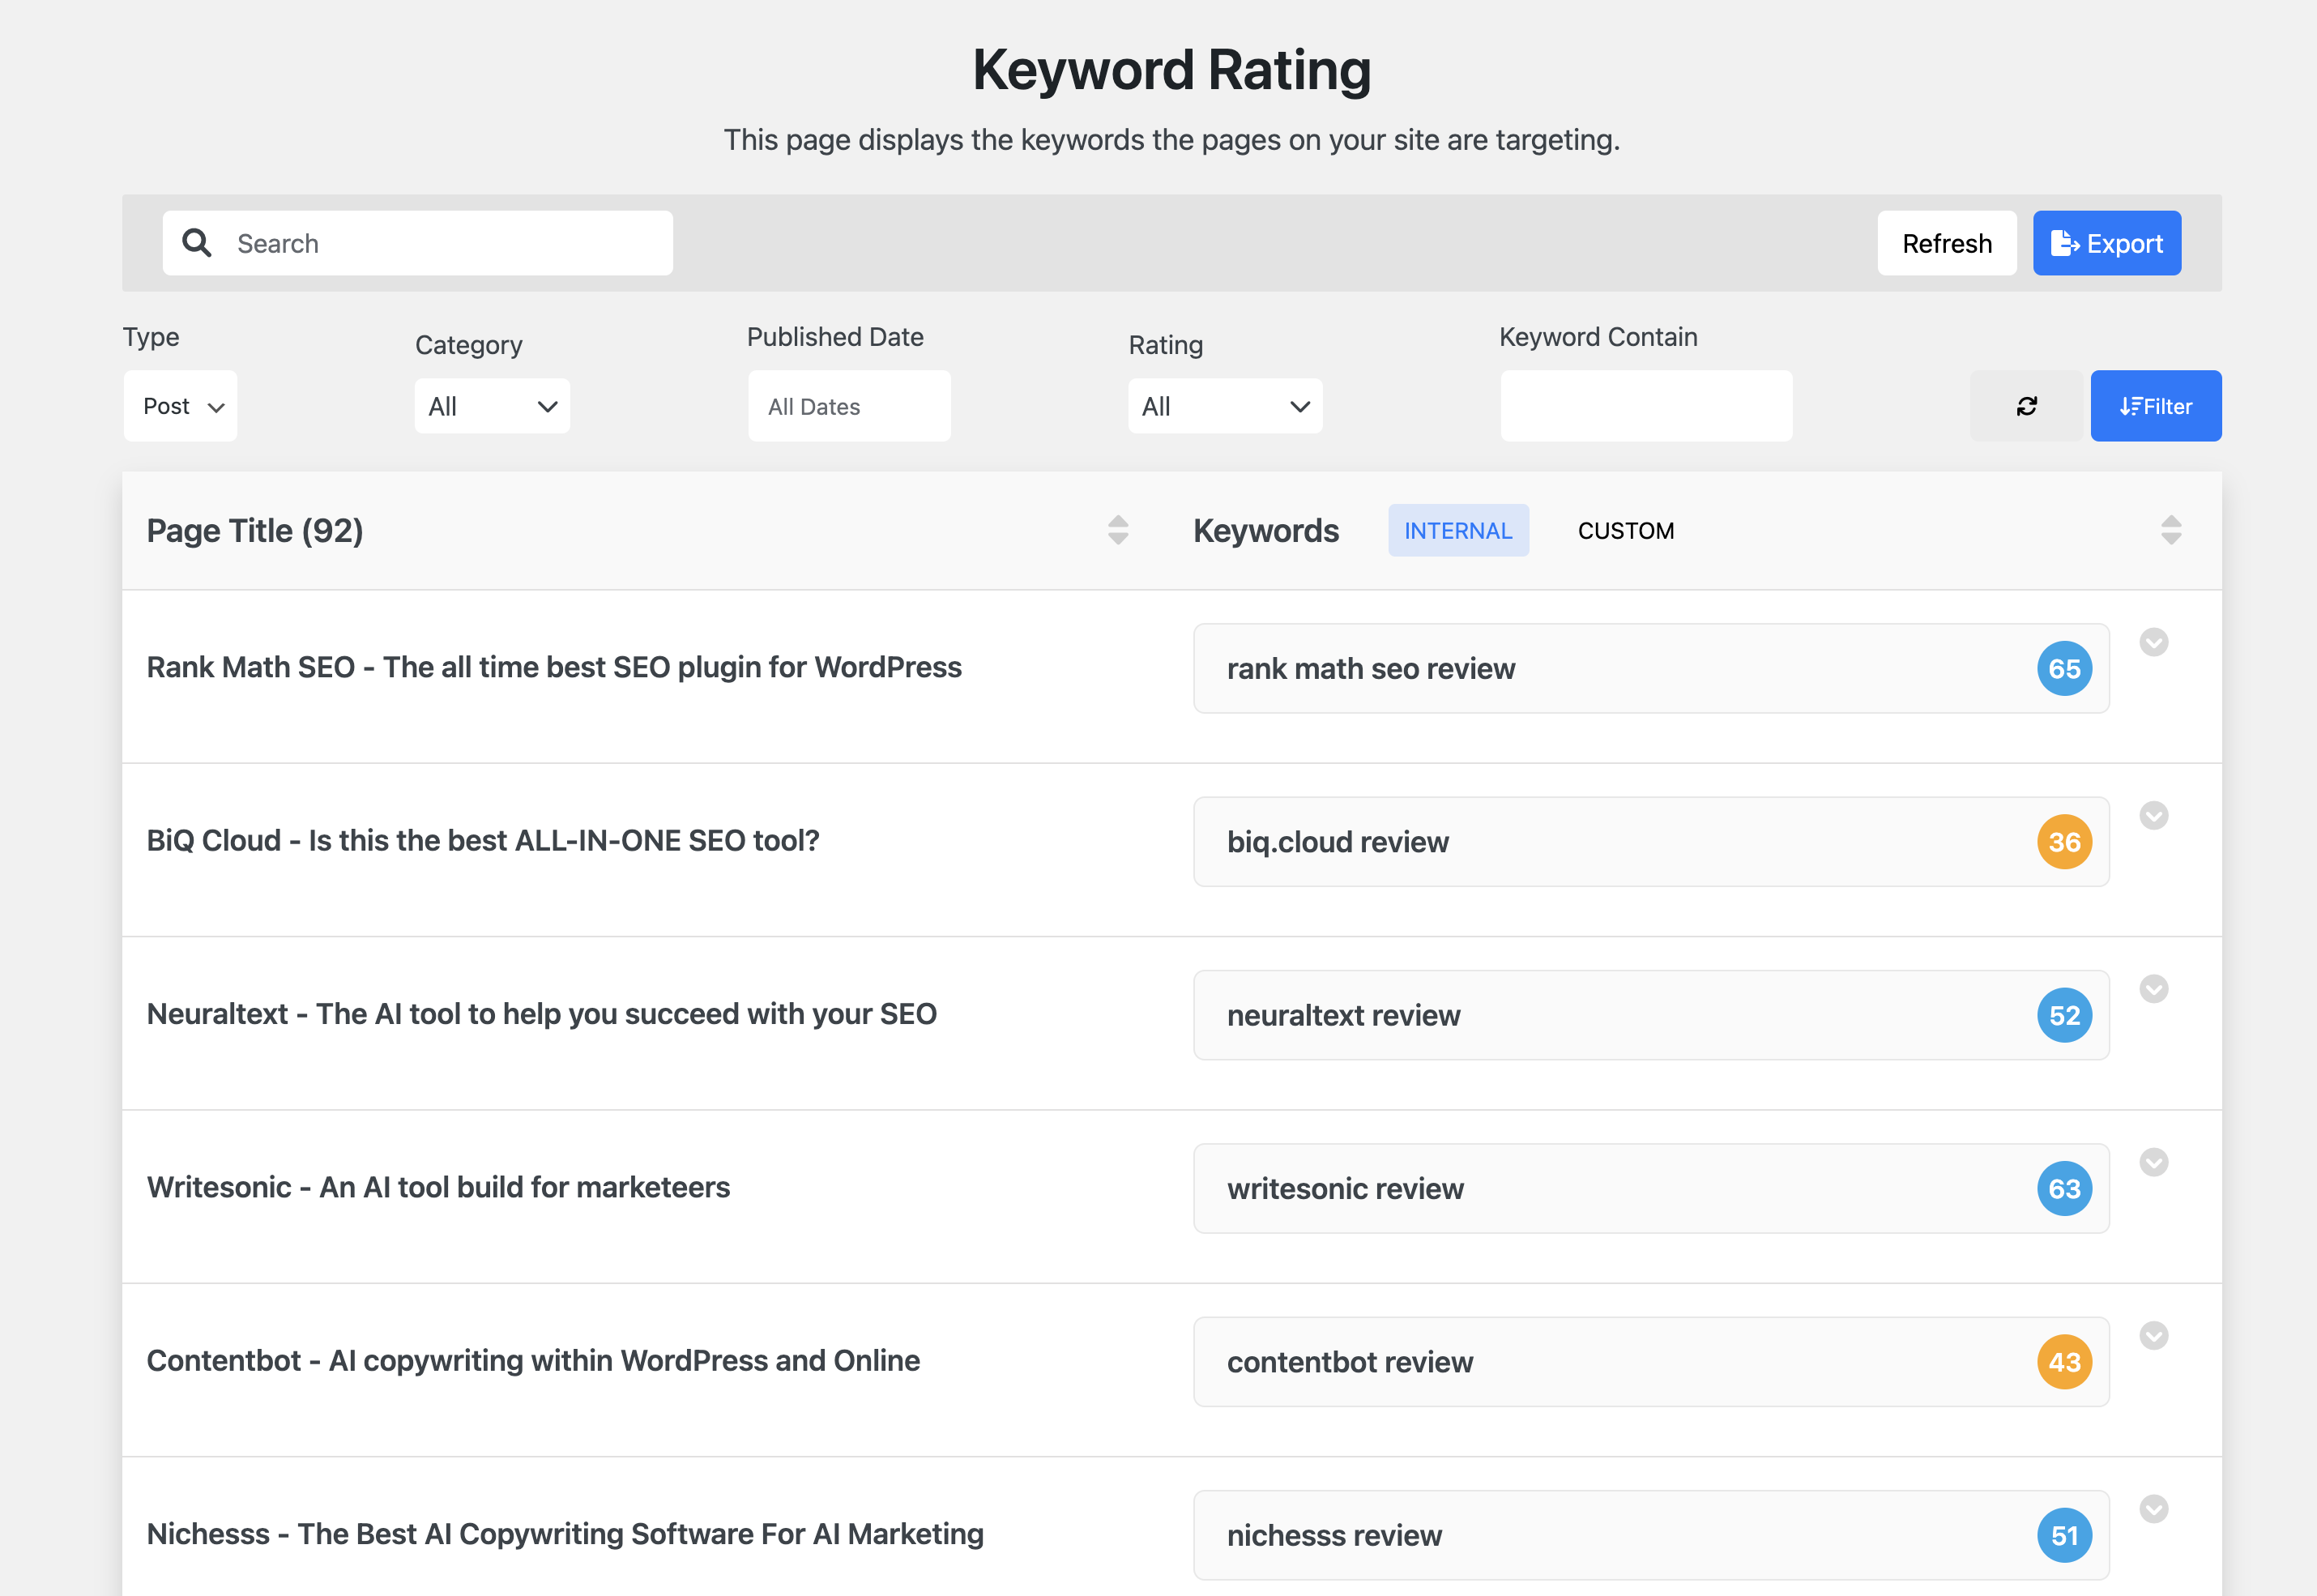Click the Nichesss page title

point(566,1533)
